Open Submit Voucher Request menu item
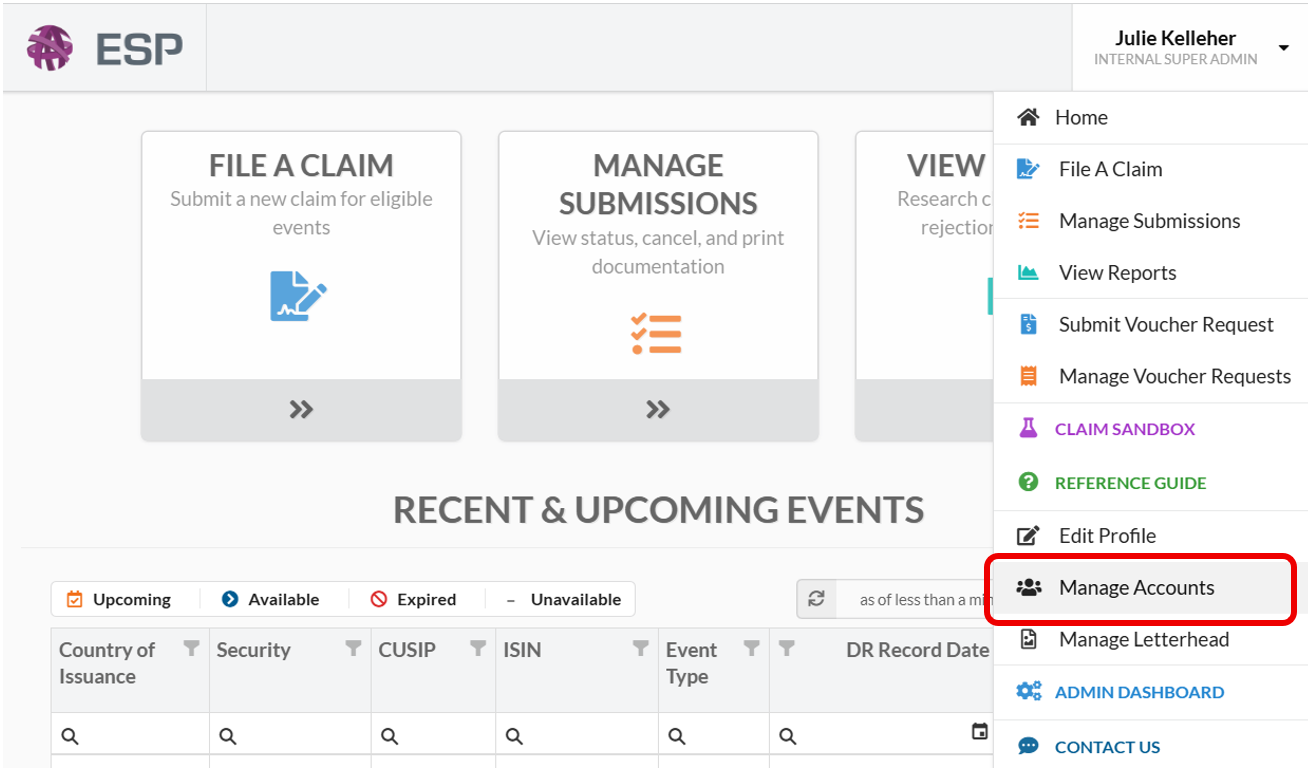 point(1151,324)
